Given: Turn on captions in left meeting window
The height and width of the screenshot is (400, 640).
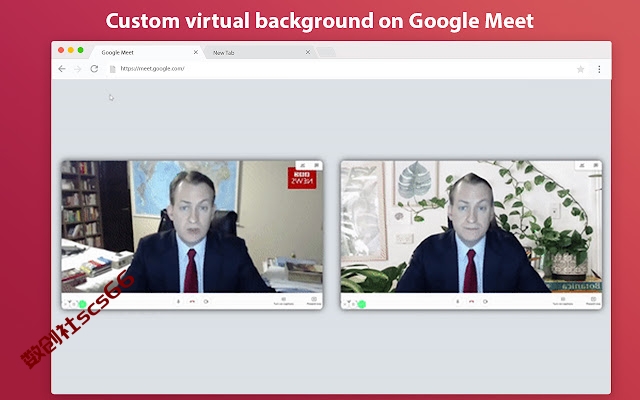Looking at the screenshot, I should (284, 301).
